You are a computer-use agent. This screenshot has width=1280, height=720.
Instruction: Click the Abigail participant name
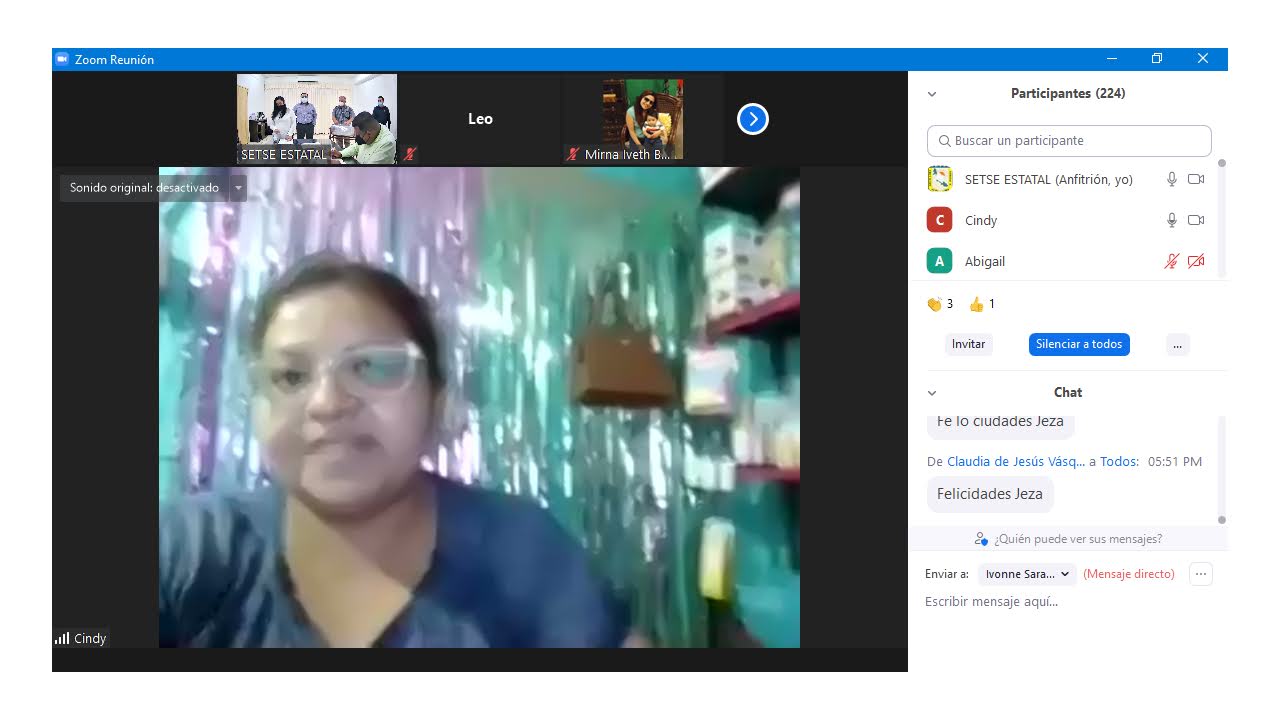tap(985, 261)
